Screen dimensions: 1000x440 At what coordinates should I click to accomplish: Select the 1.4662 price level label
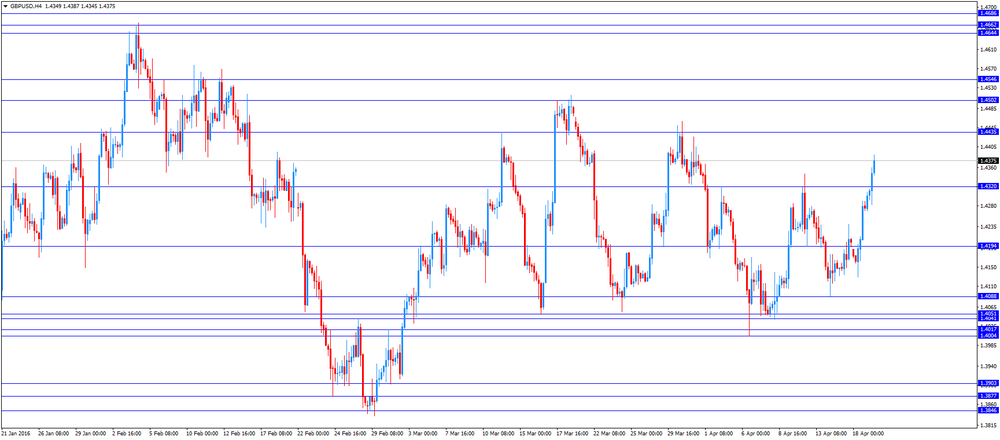coord(989,25)
